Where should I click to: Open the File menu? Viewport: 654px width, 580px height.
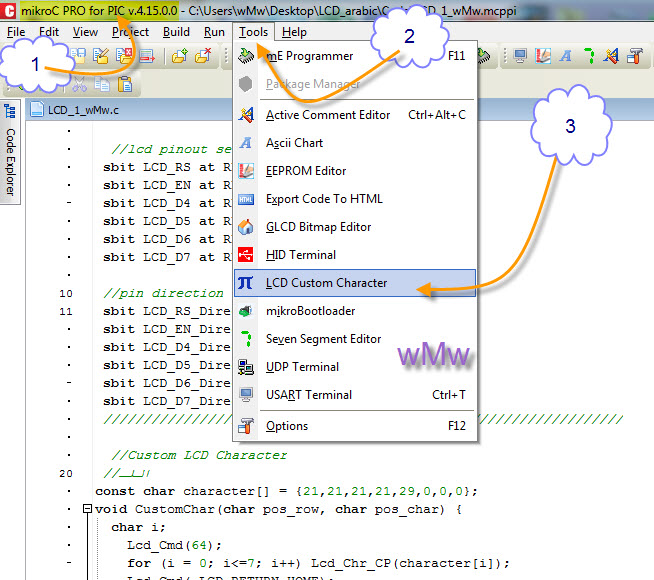coord(16,32)
